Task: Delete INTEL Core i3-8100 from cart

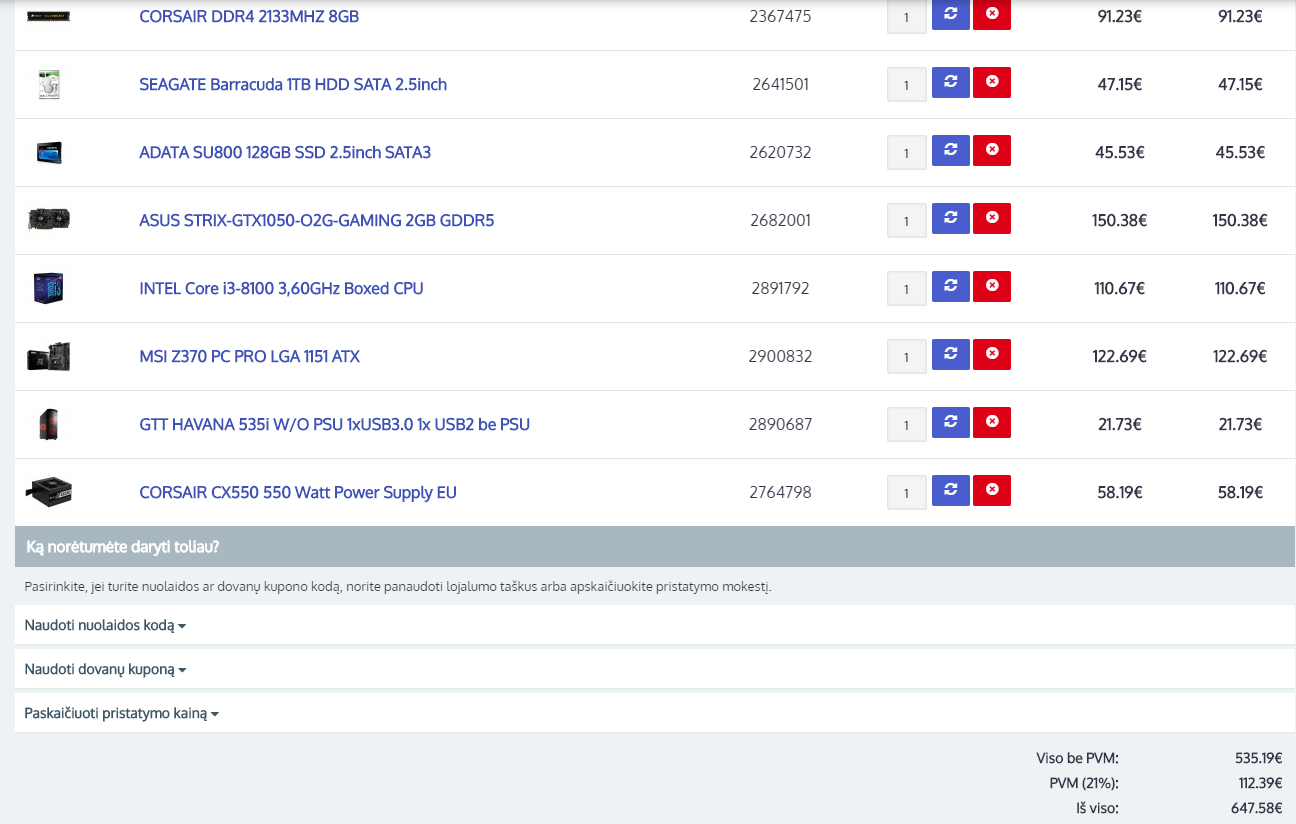Action: point(992,286)
